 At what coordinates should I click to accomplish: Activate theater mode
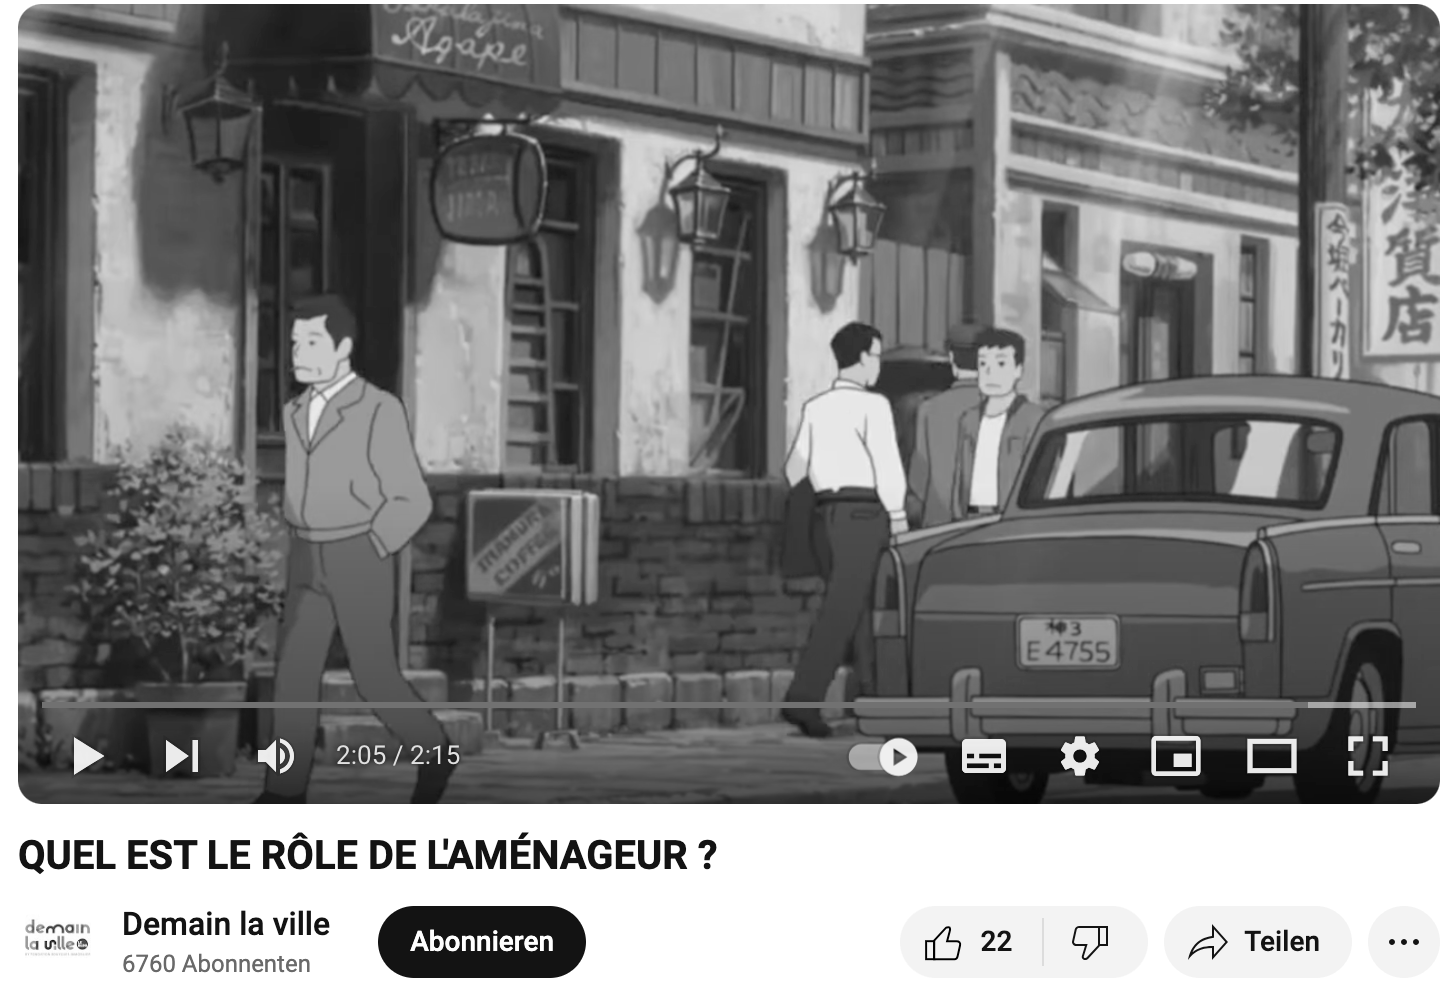[x=1271, y=757]
